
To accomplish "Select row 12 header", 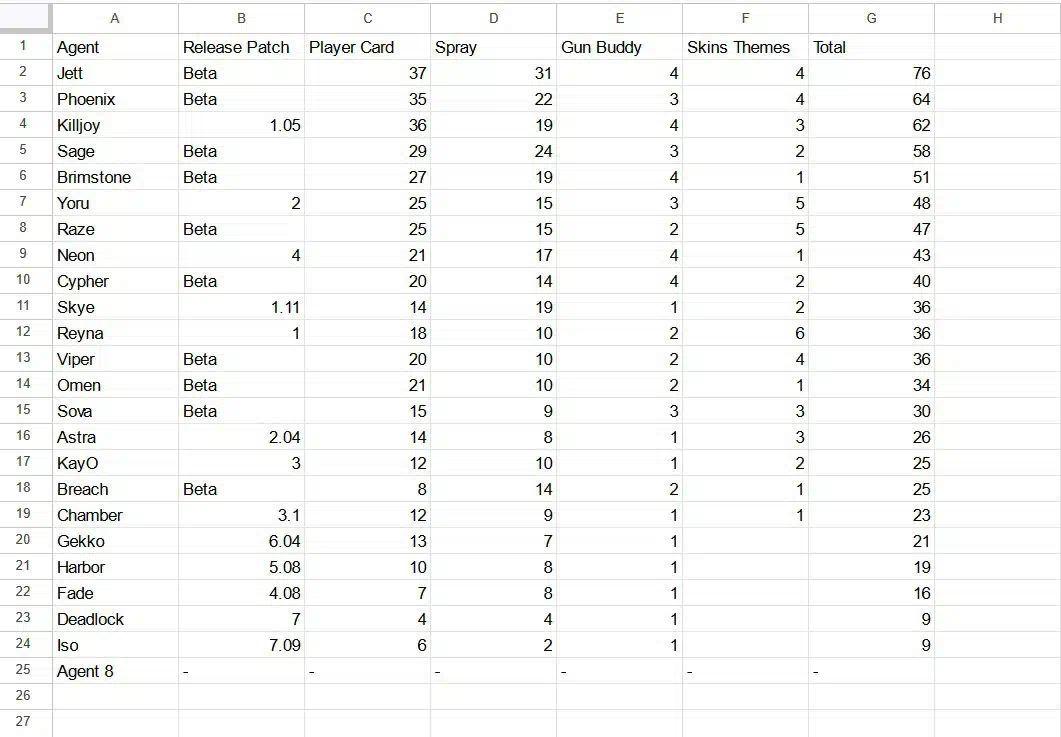I will (x=26, y=333).
